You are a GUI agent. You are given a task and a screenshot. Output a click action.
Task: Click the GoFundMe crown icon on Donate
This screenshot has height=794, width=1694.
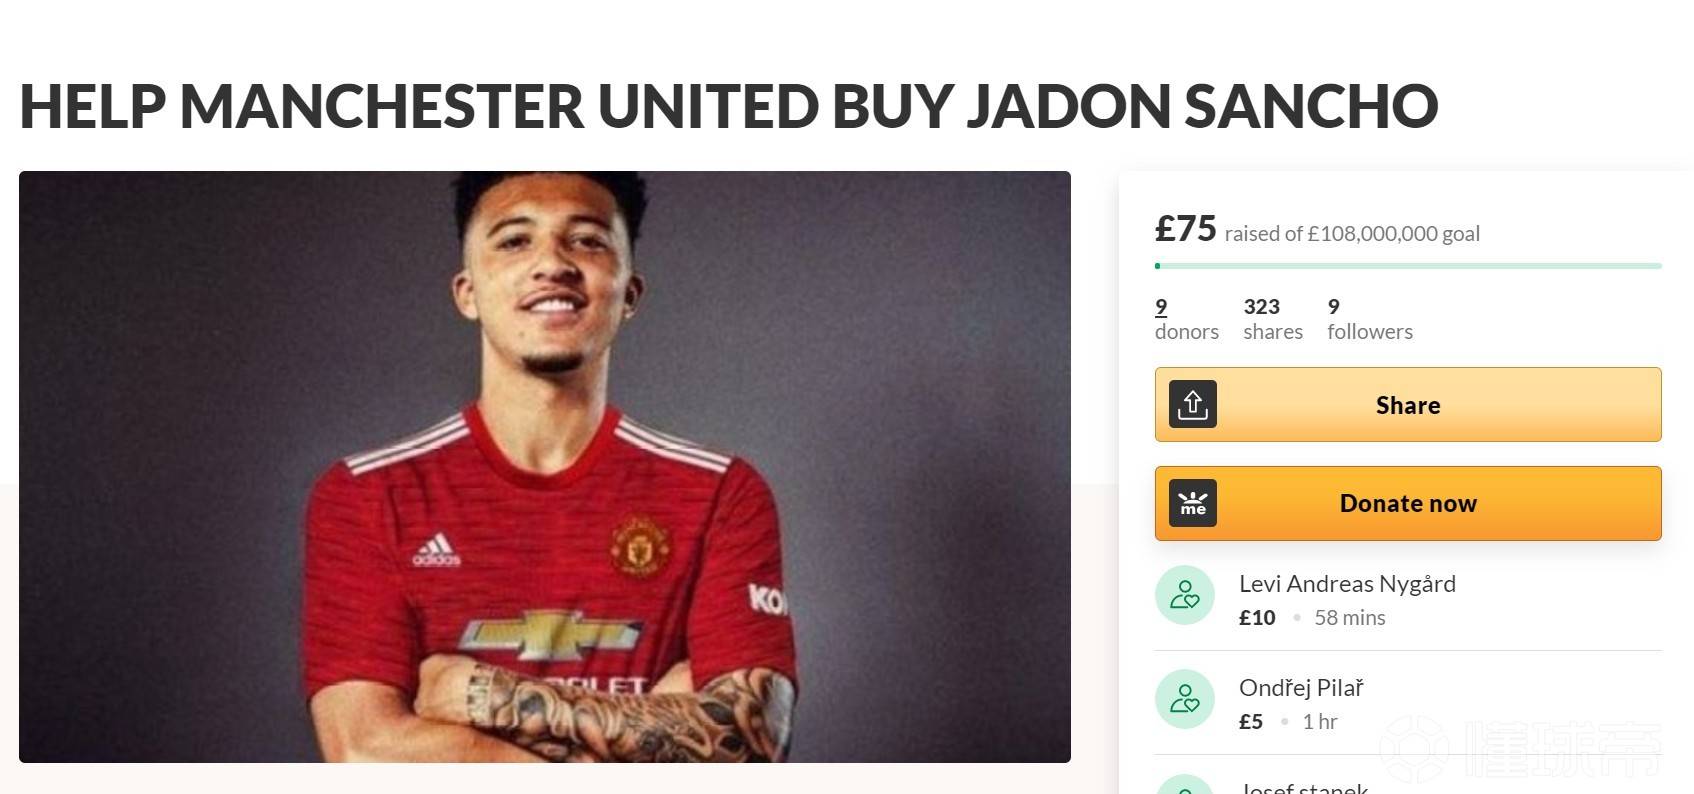(1193, 504)
